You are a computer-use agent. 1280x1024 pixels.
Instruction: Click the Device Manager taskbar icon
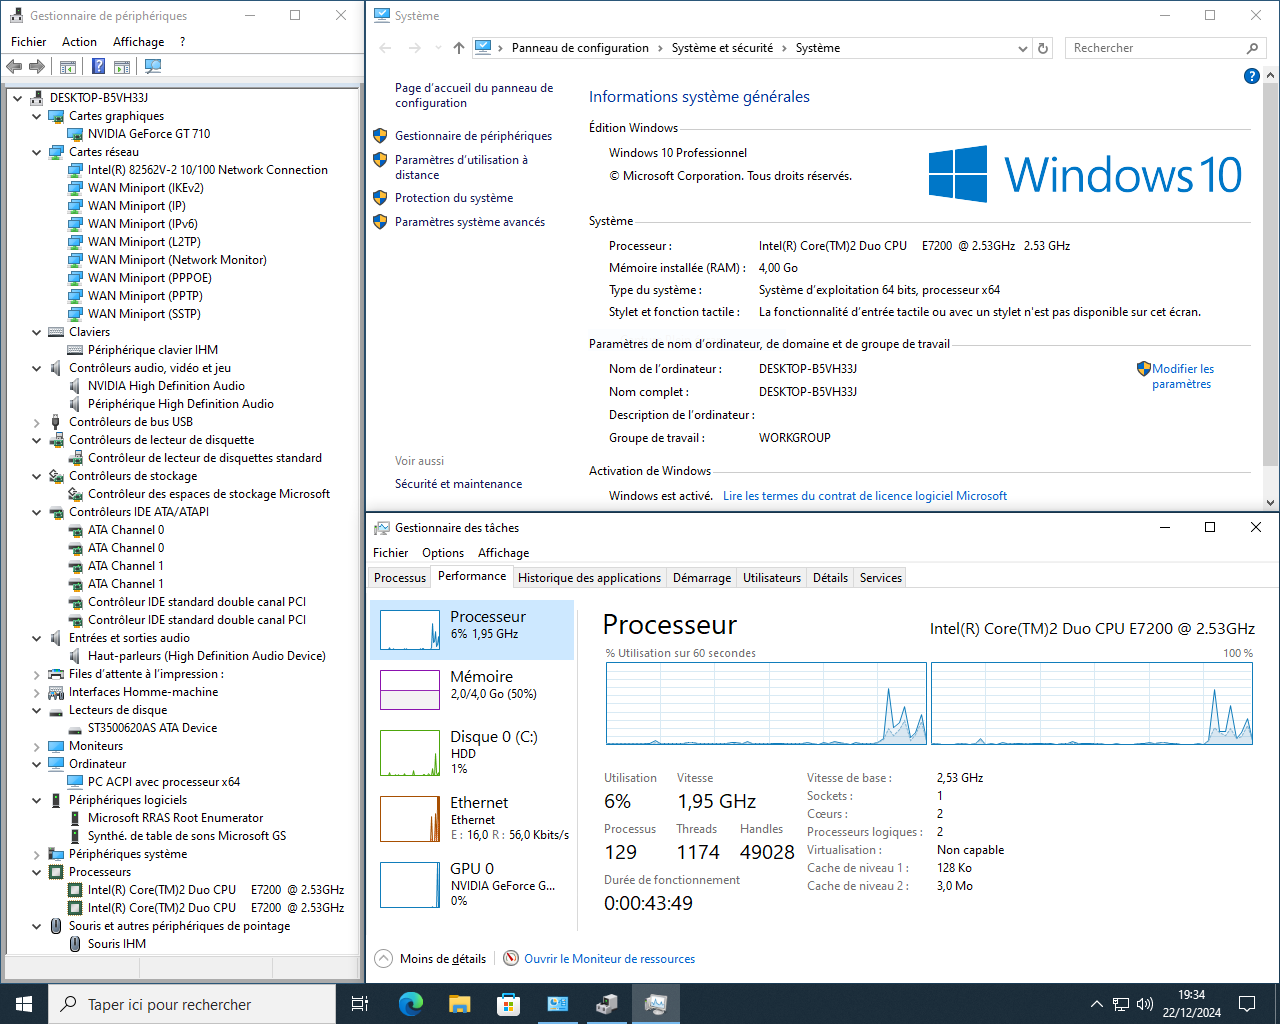point(606,1004)
